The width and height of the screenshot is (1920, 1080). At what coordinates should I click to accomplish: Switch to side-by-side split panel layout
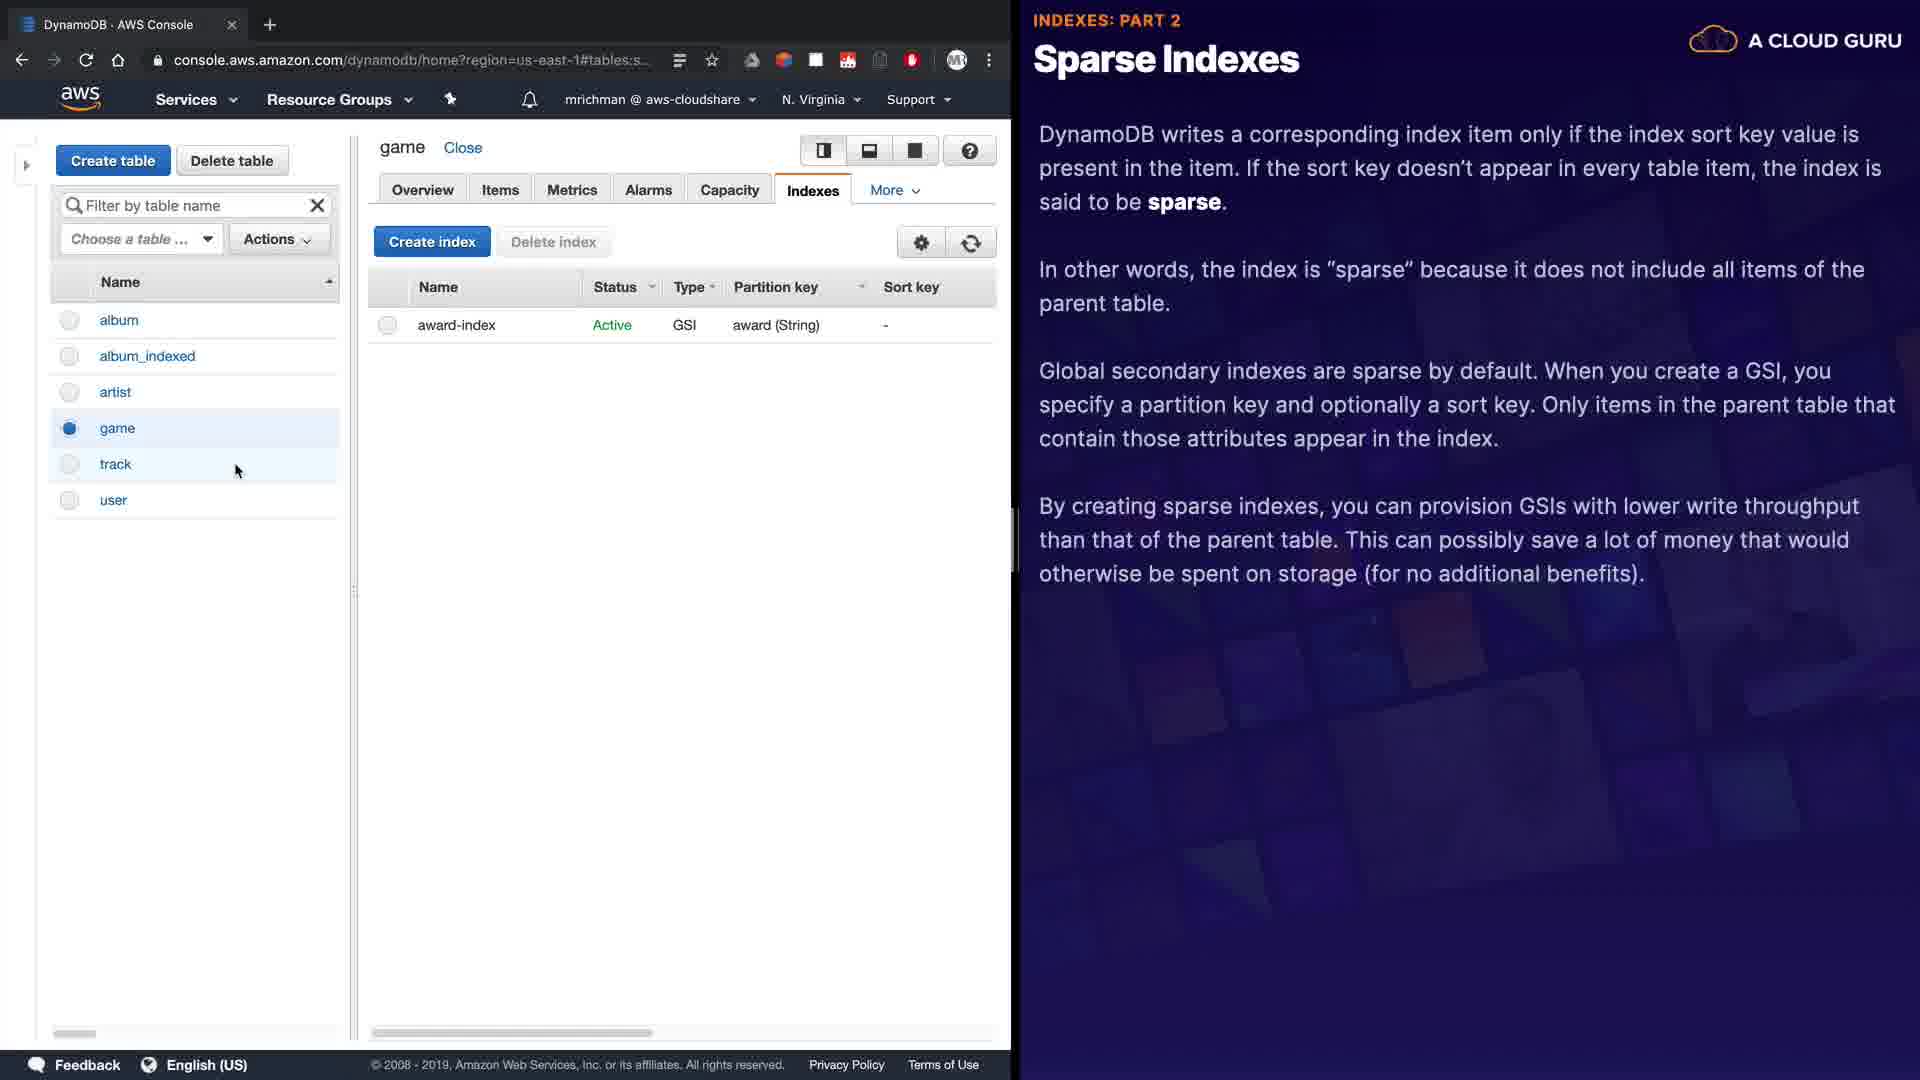(823, 151)
